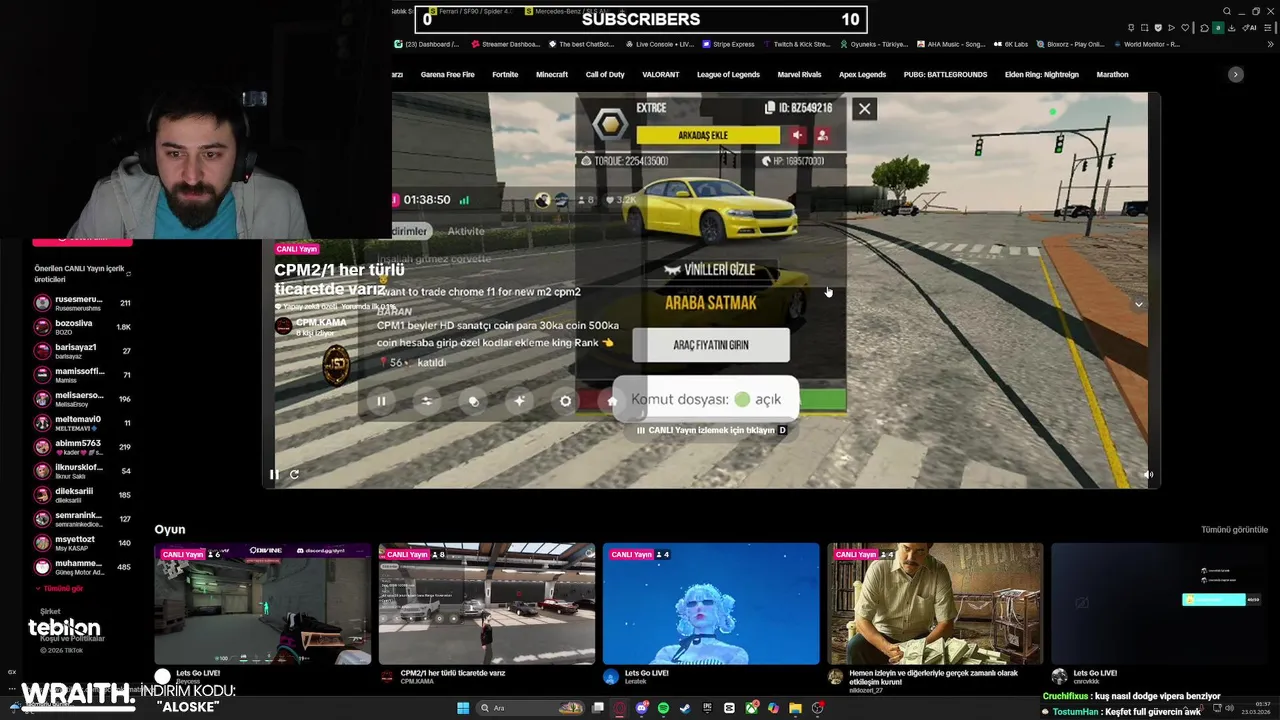Open the gear settings icon in overlay
Image resolution: width=1280 pixels, height=720 pixels.
pos(565,401)
